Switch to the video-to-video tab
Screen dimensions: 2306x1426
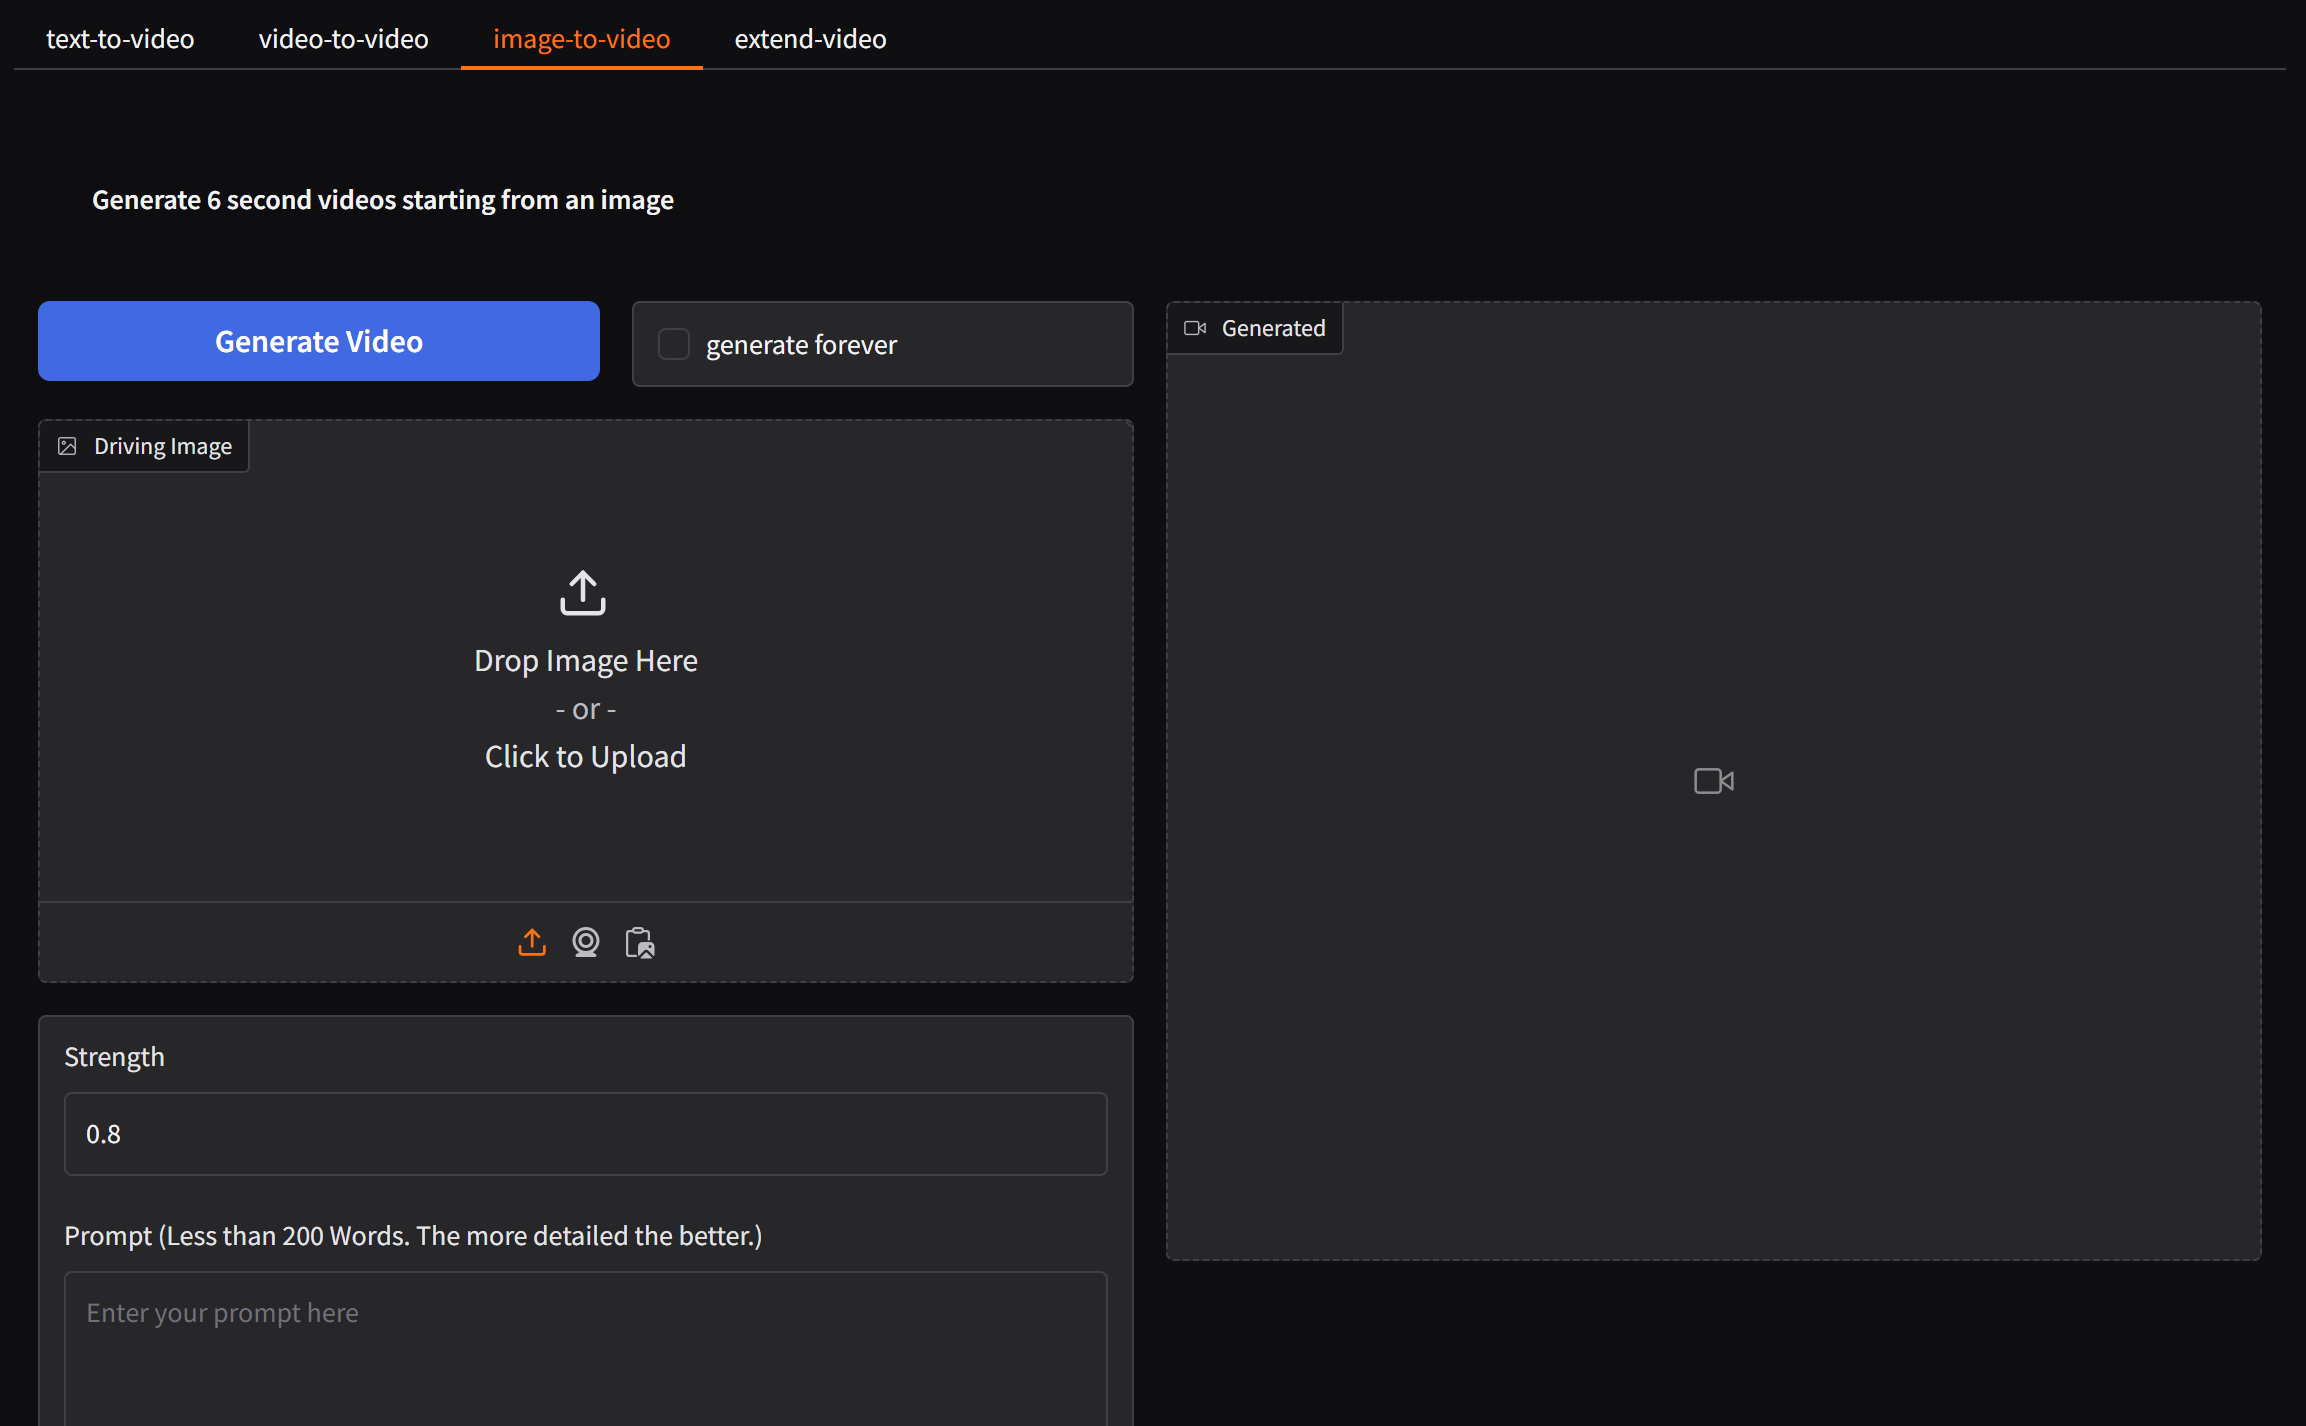(x=343, y=38)
